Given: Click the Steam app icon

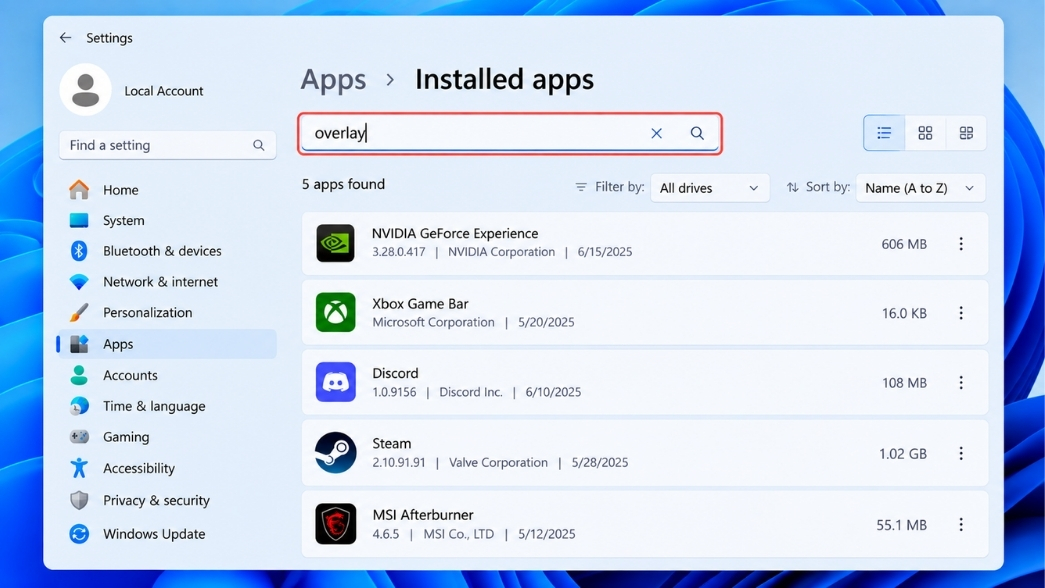Looking at the screenshot, I should pos(335,453).
